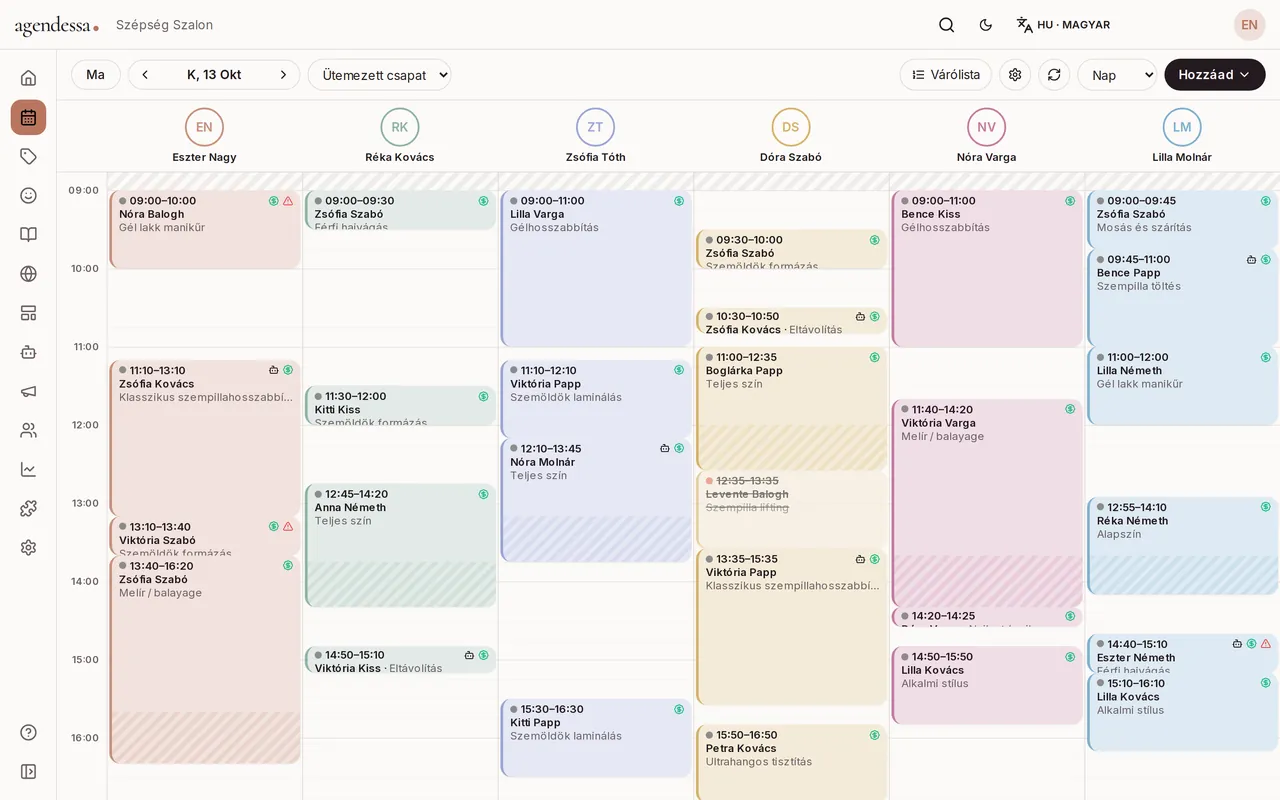Open Lilla Varga Gélhosszabbítás appointment
Viewport: 1280px width, 800px height.
(x=596, y=269)
